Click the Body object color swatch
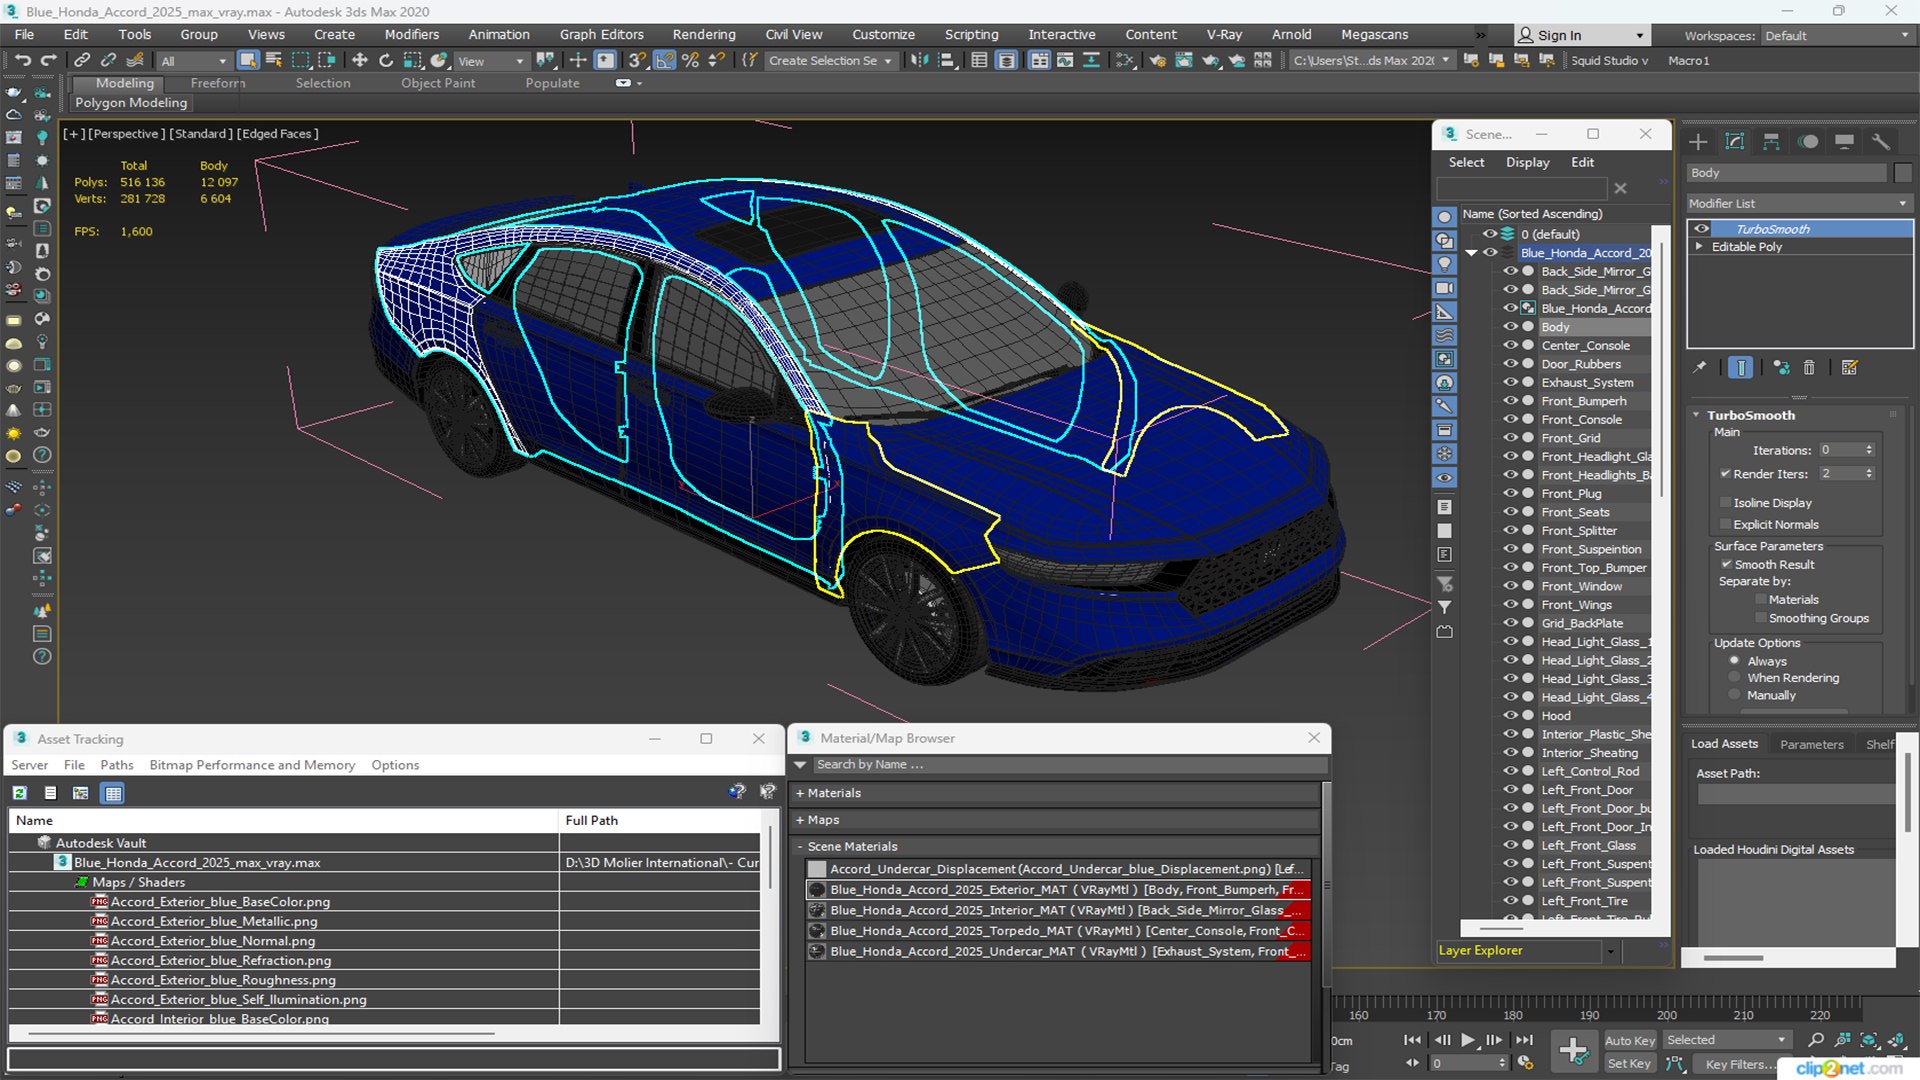Viewport: 1920px width, 1080px height. (x=1902, y=173)
